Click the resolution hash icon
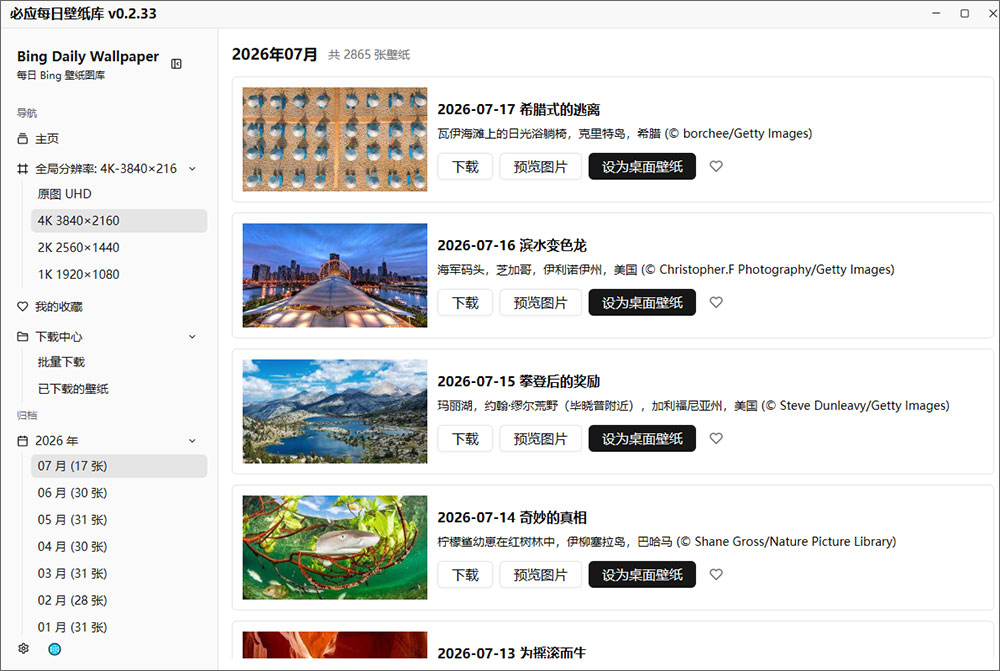Image resolution: width=1000 pixels, height=671 pixels. (23, 169)
